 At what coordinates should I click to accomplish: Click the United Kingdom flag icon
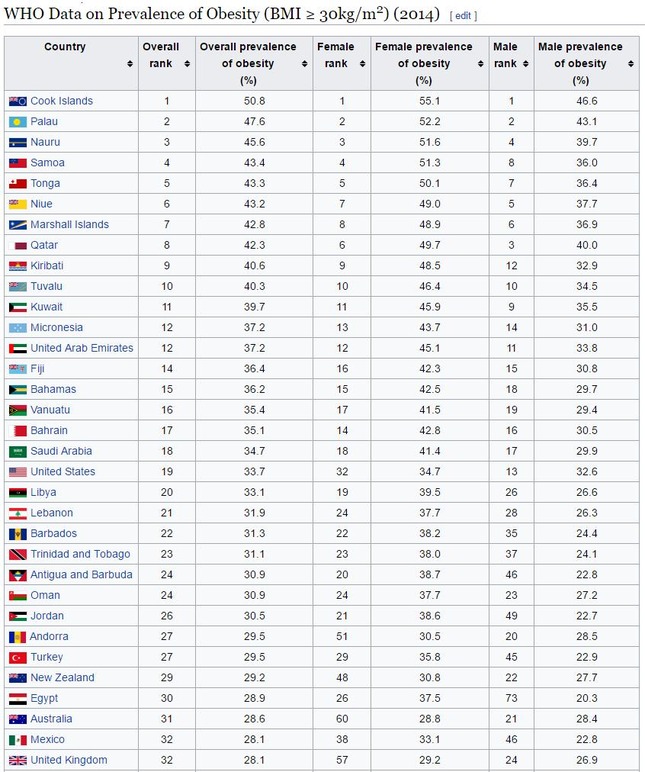18,761
